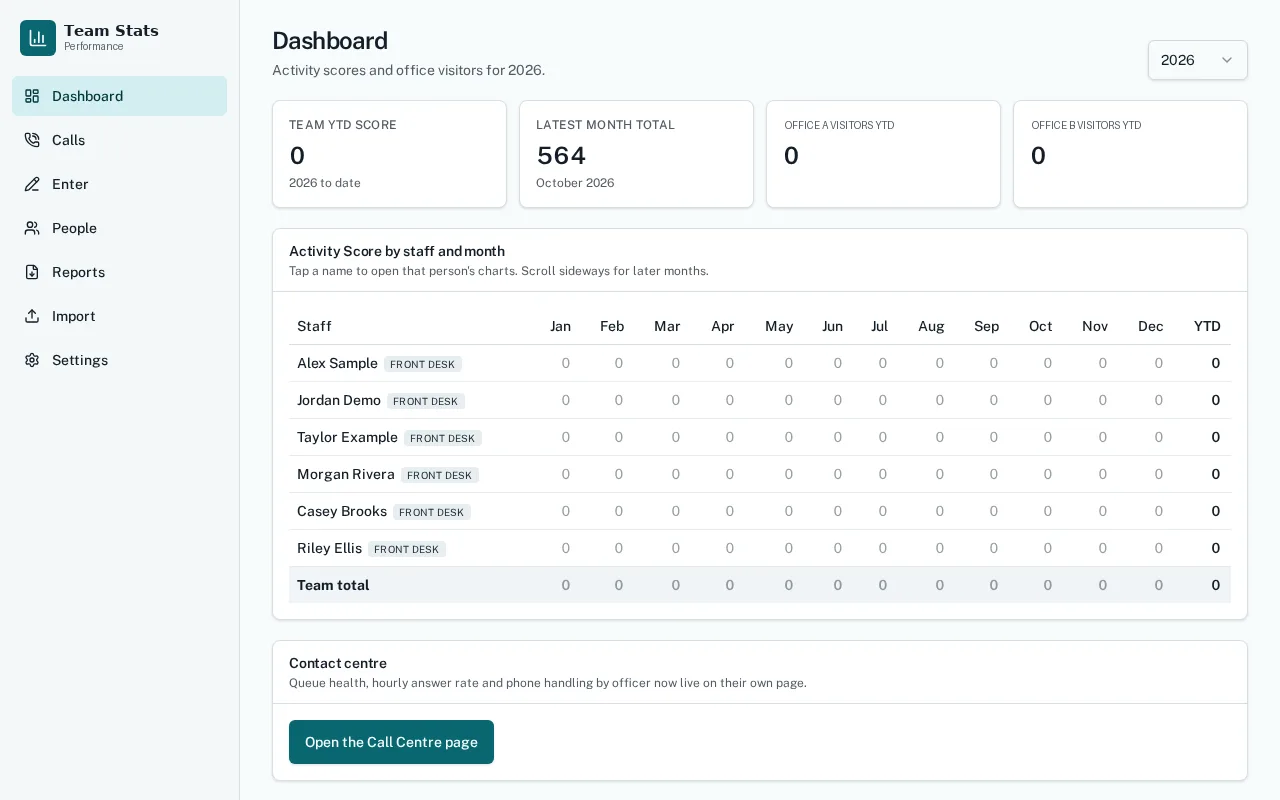Click the Contact centre heading
This screenshot has width=1280, height=800.
pos(338,663)
